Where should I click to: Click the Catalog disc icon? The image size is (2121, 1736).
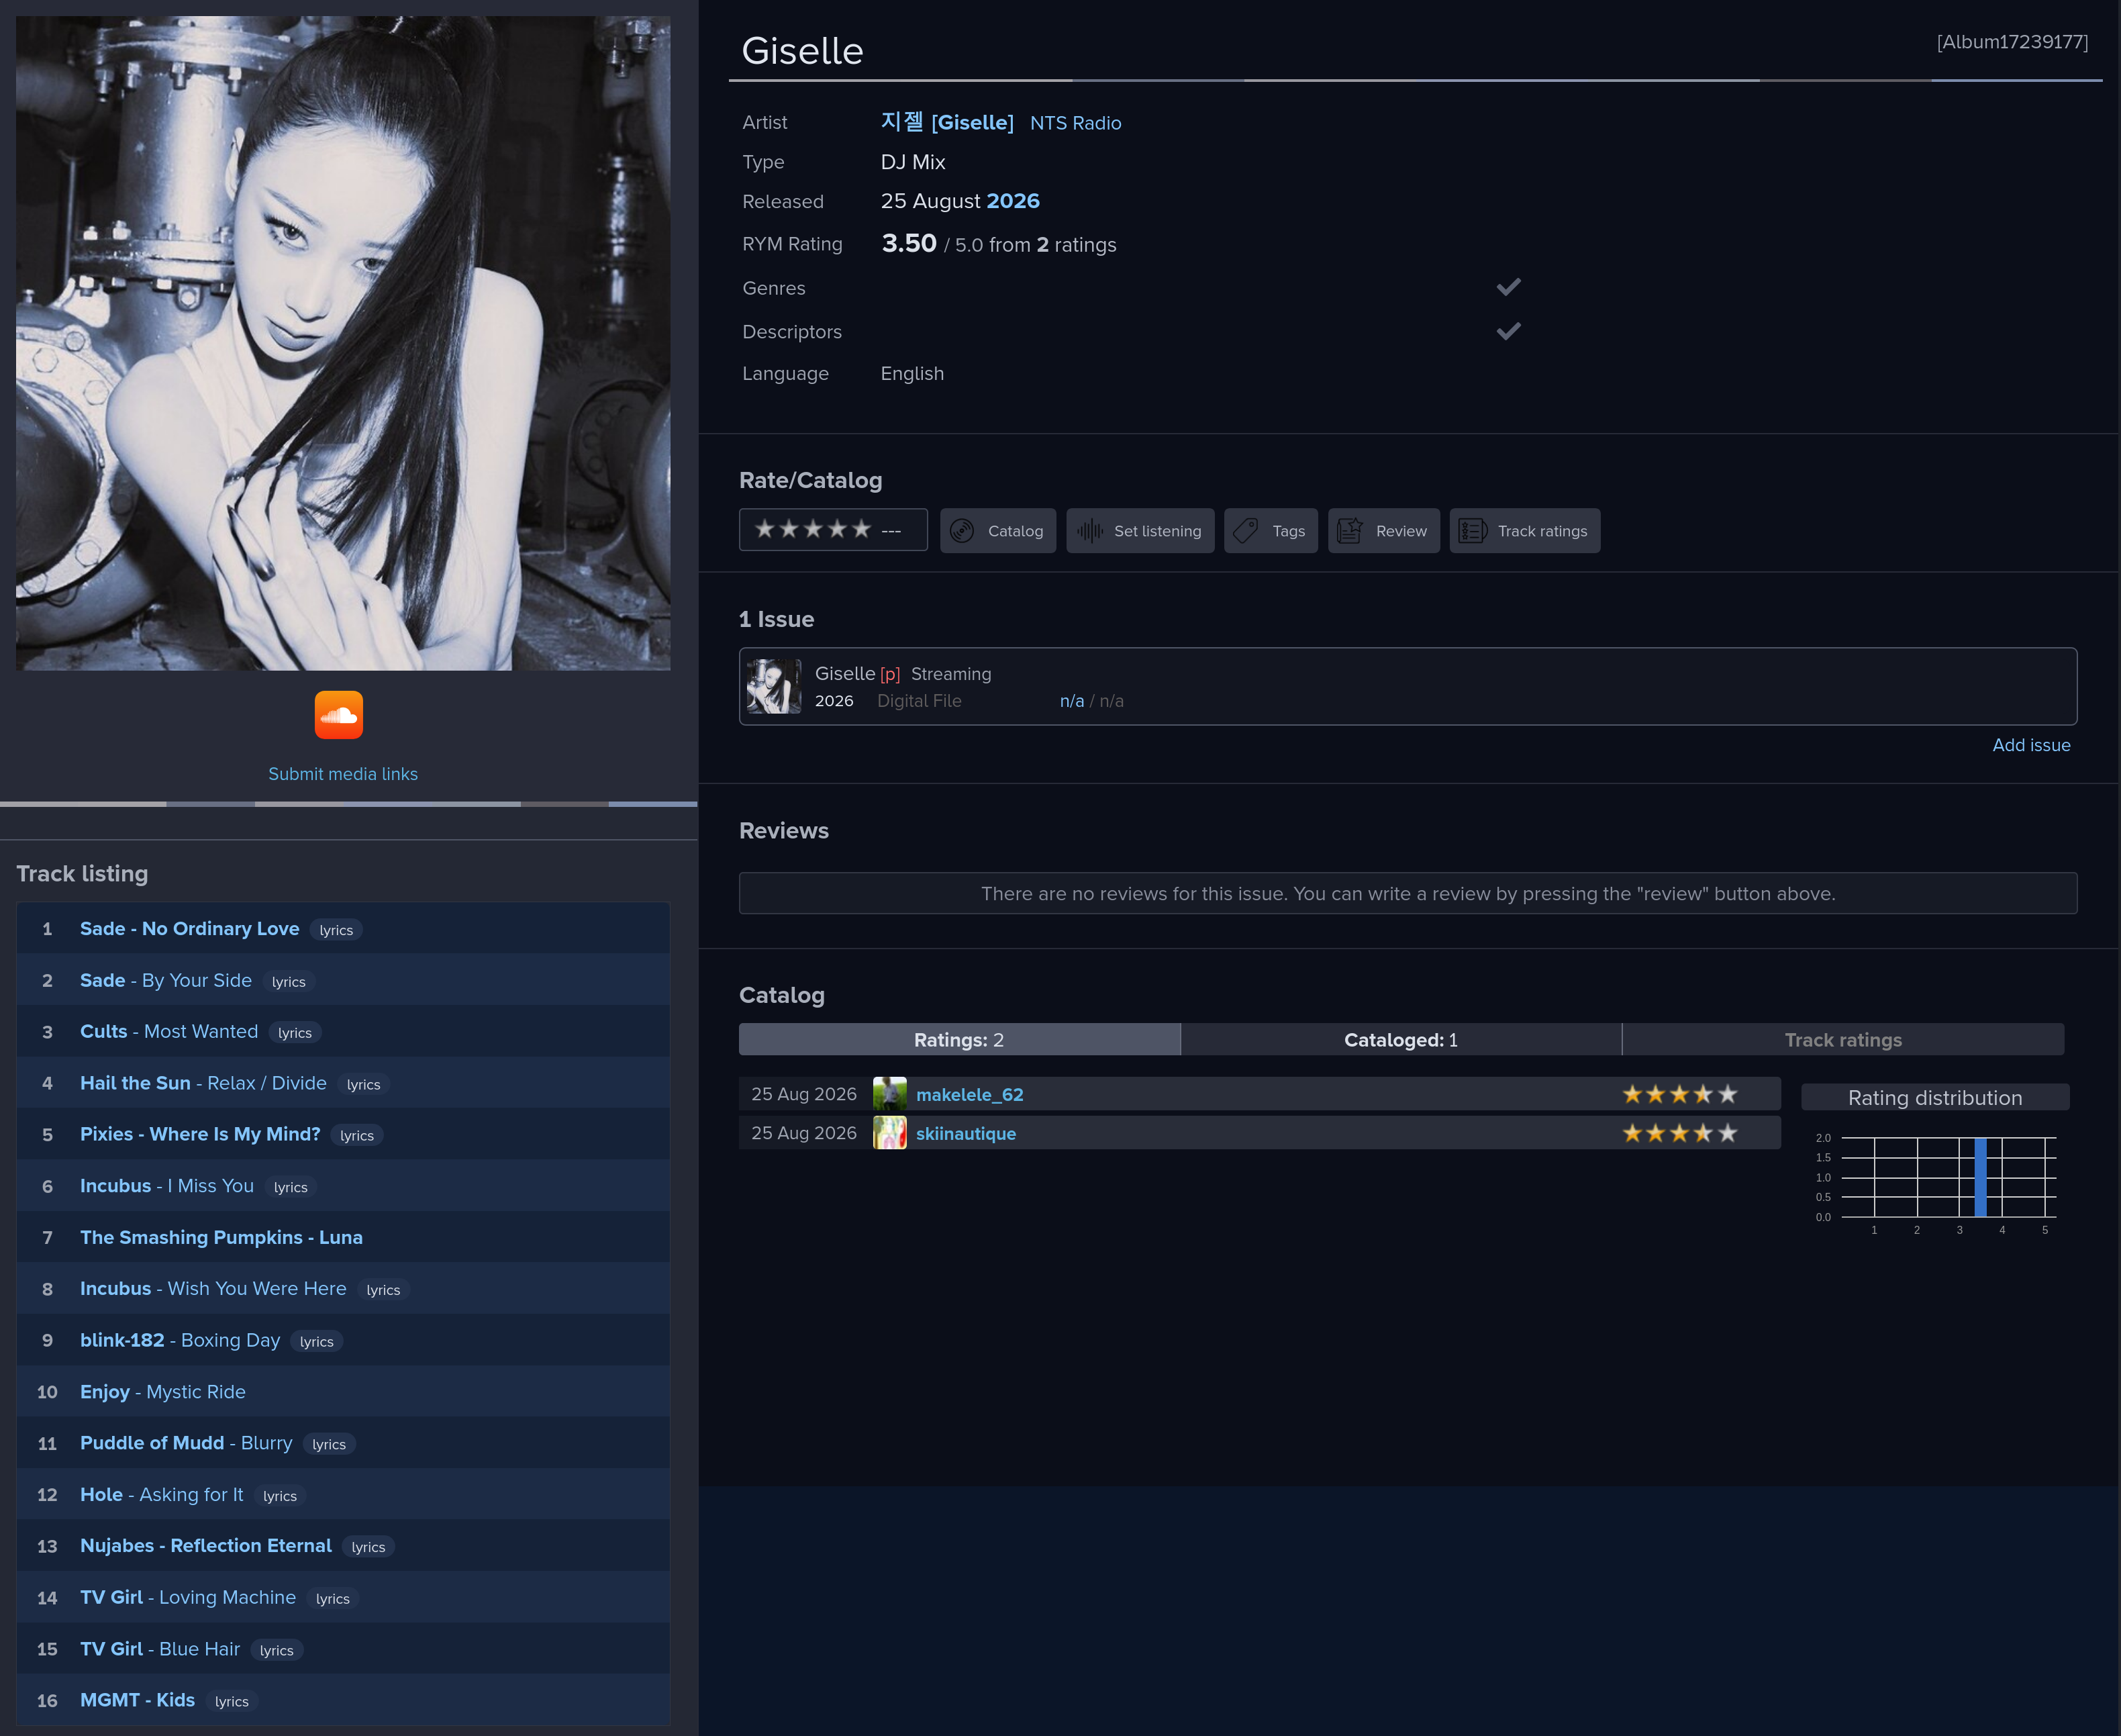[962, 531]
